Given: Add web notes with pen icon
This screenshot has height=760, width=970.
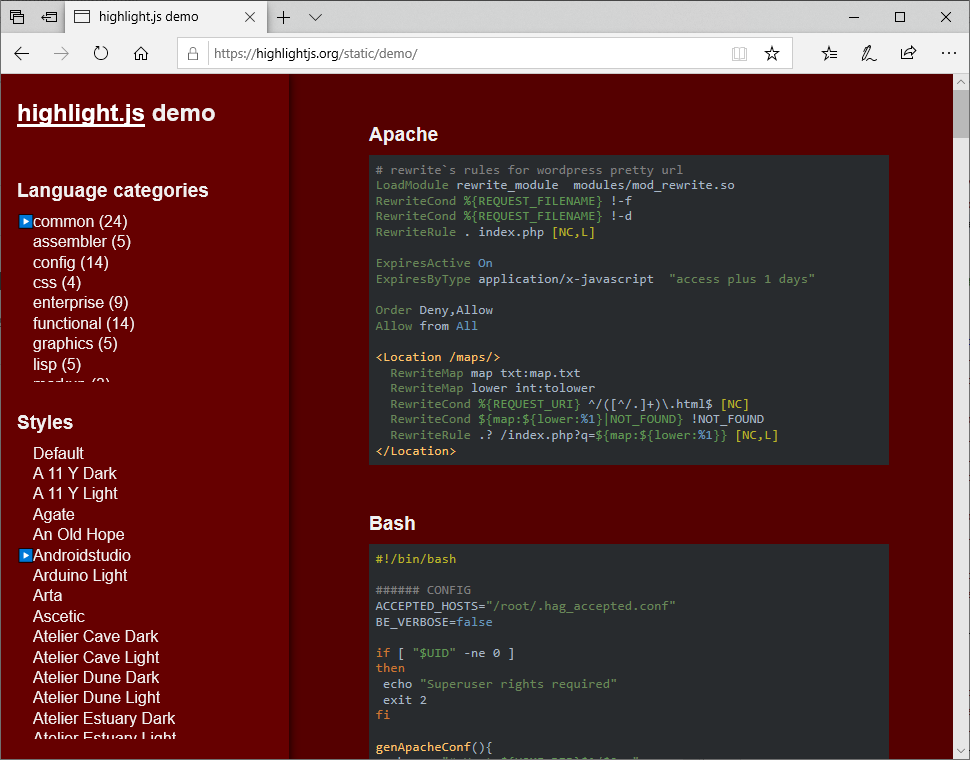Looking at the screenshot, I should [x=869, y=54].
